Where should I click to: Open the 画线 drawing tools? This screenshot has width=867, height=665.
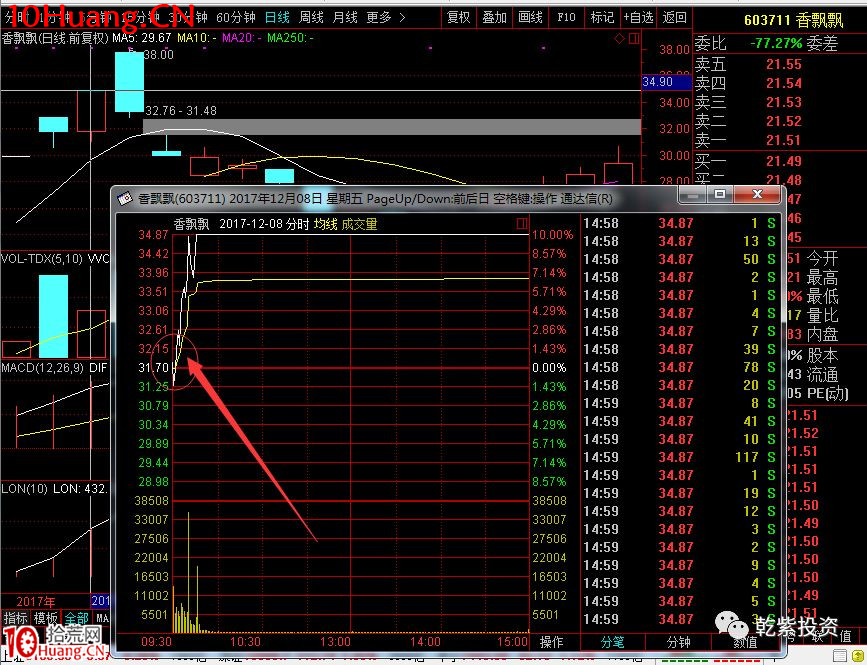pos(530,18)
